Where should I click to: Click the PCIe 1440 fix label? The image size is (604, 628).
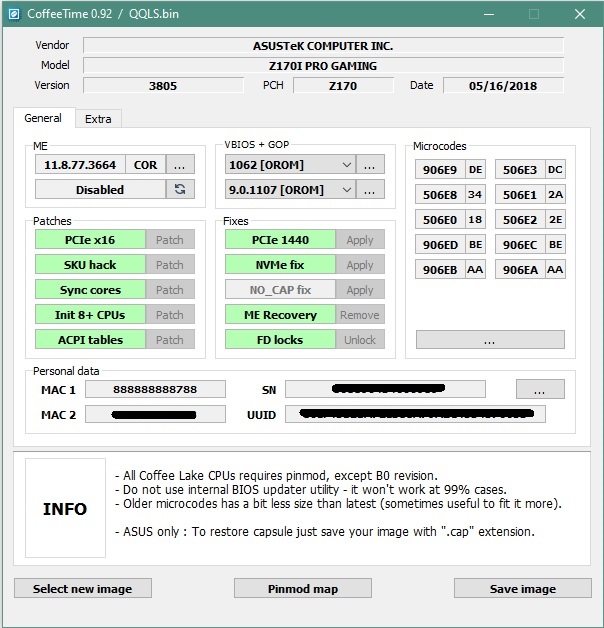(280, 240)
